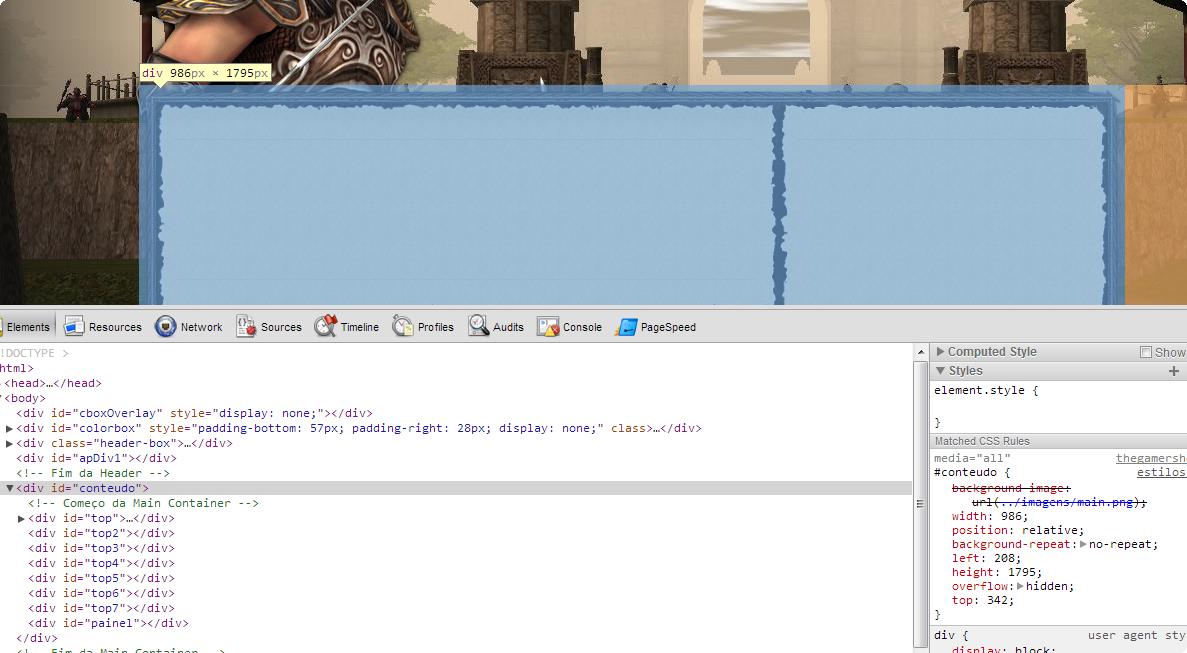The width and height of the screenshot is (1187, 653).
Task: Click the panel splitter grip handle
Action: [x=921, y=503]
